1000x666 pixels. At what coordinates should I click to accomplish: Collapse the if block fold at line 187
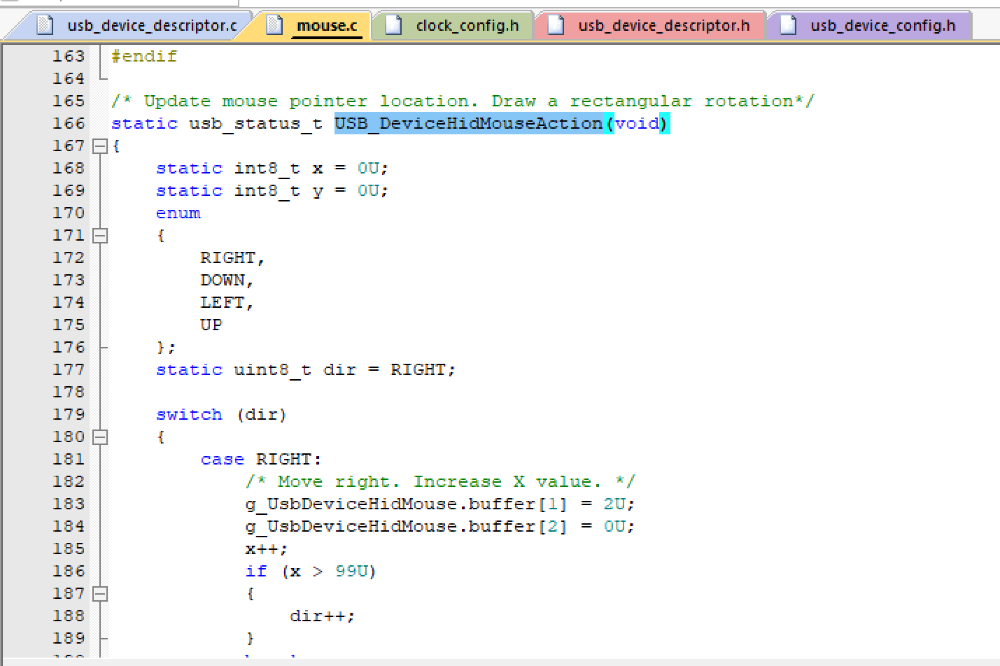(99, 594)
